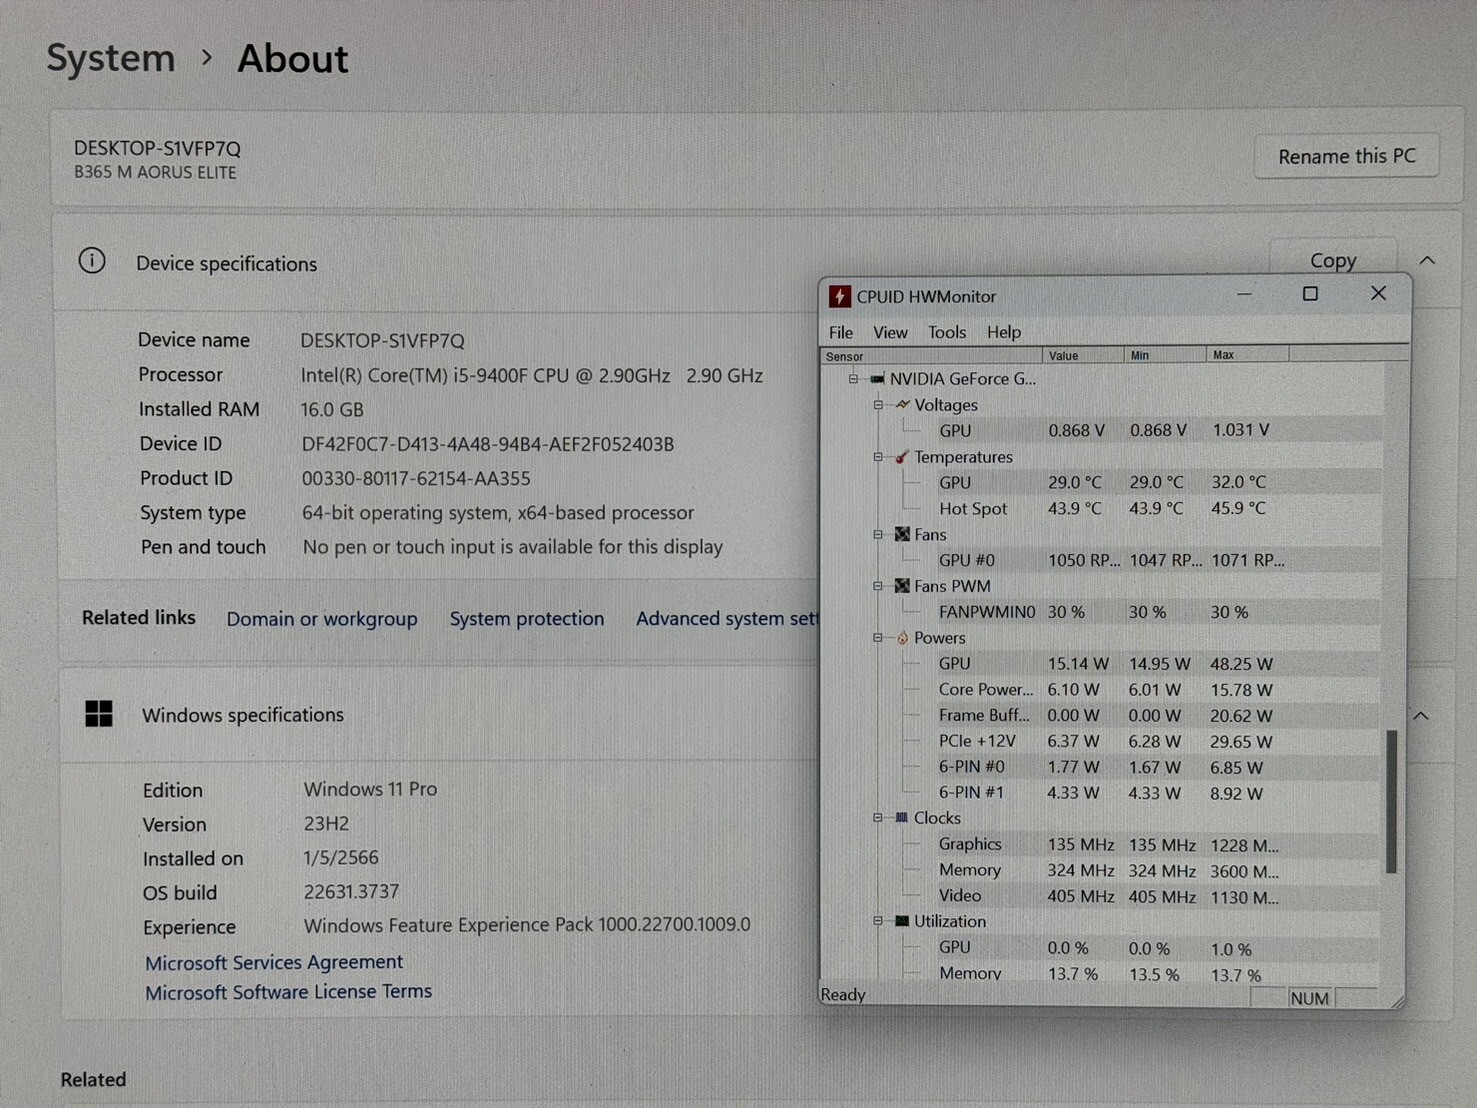This screenshot has height=1108, width=1477.
Task: Click the B365 M AORUS ELITE text
Action: (155, 172)
